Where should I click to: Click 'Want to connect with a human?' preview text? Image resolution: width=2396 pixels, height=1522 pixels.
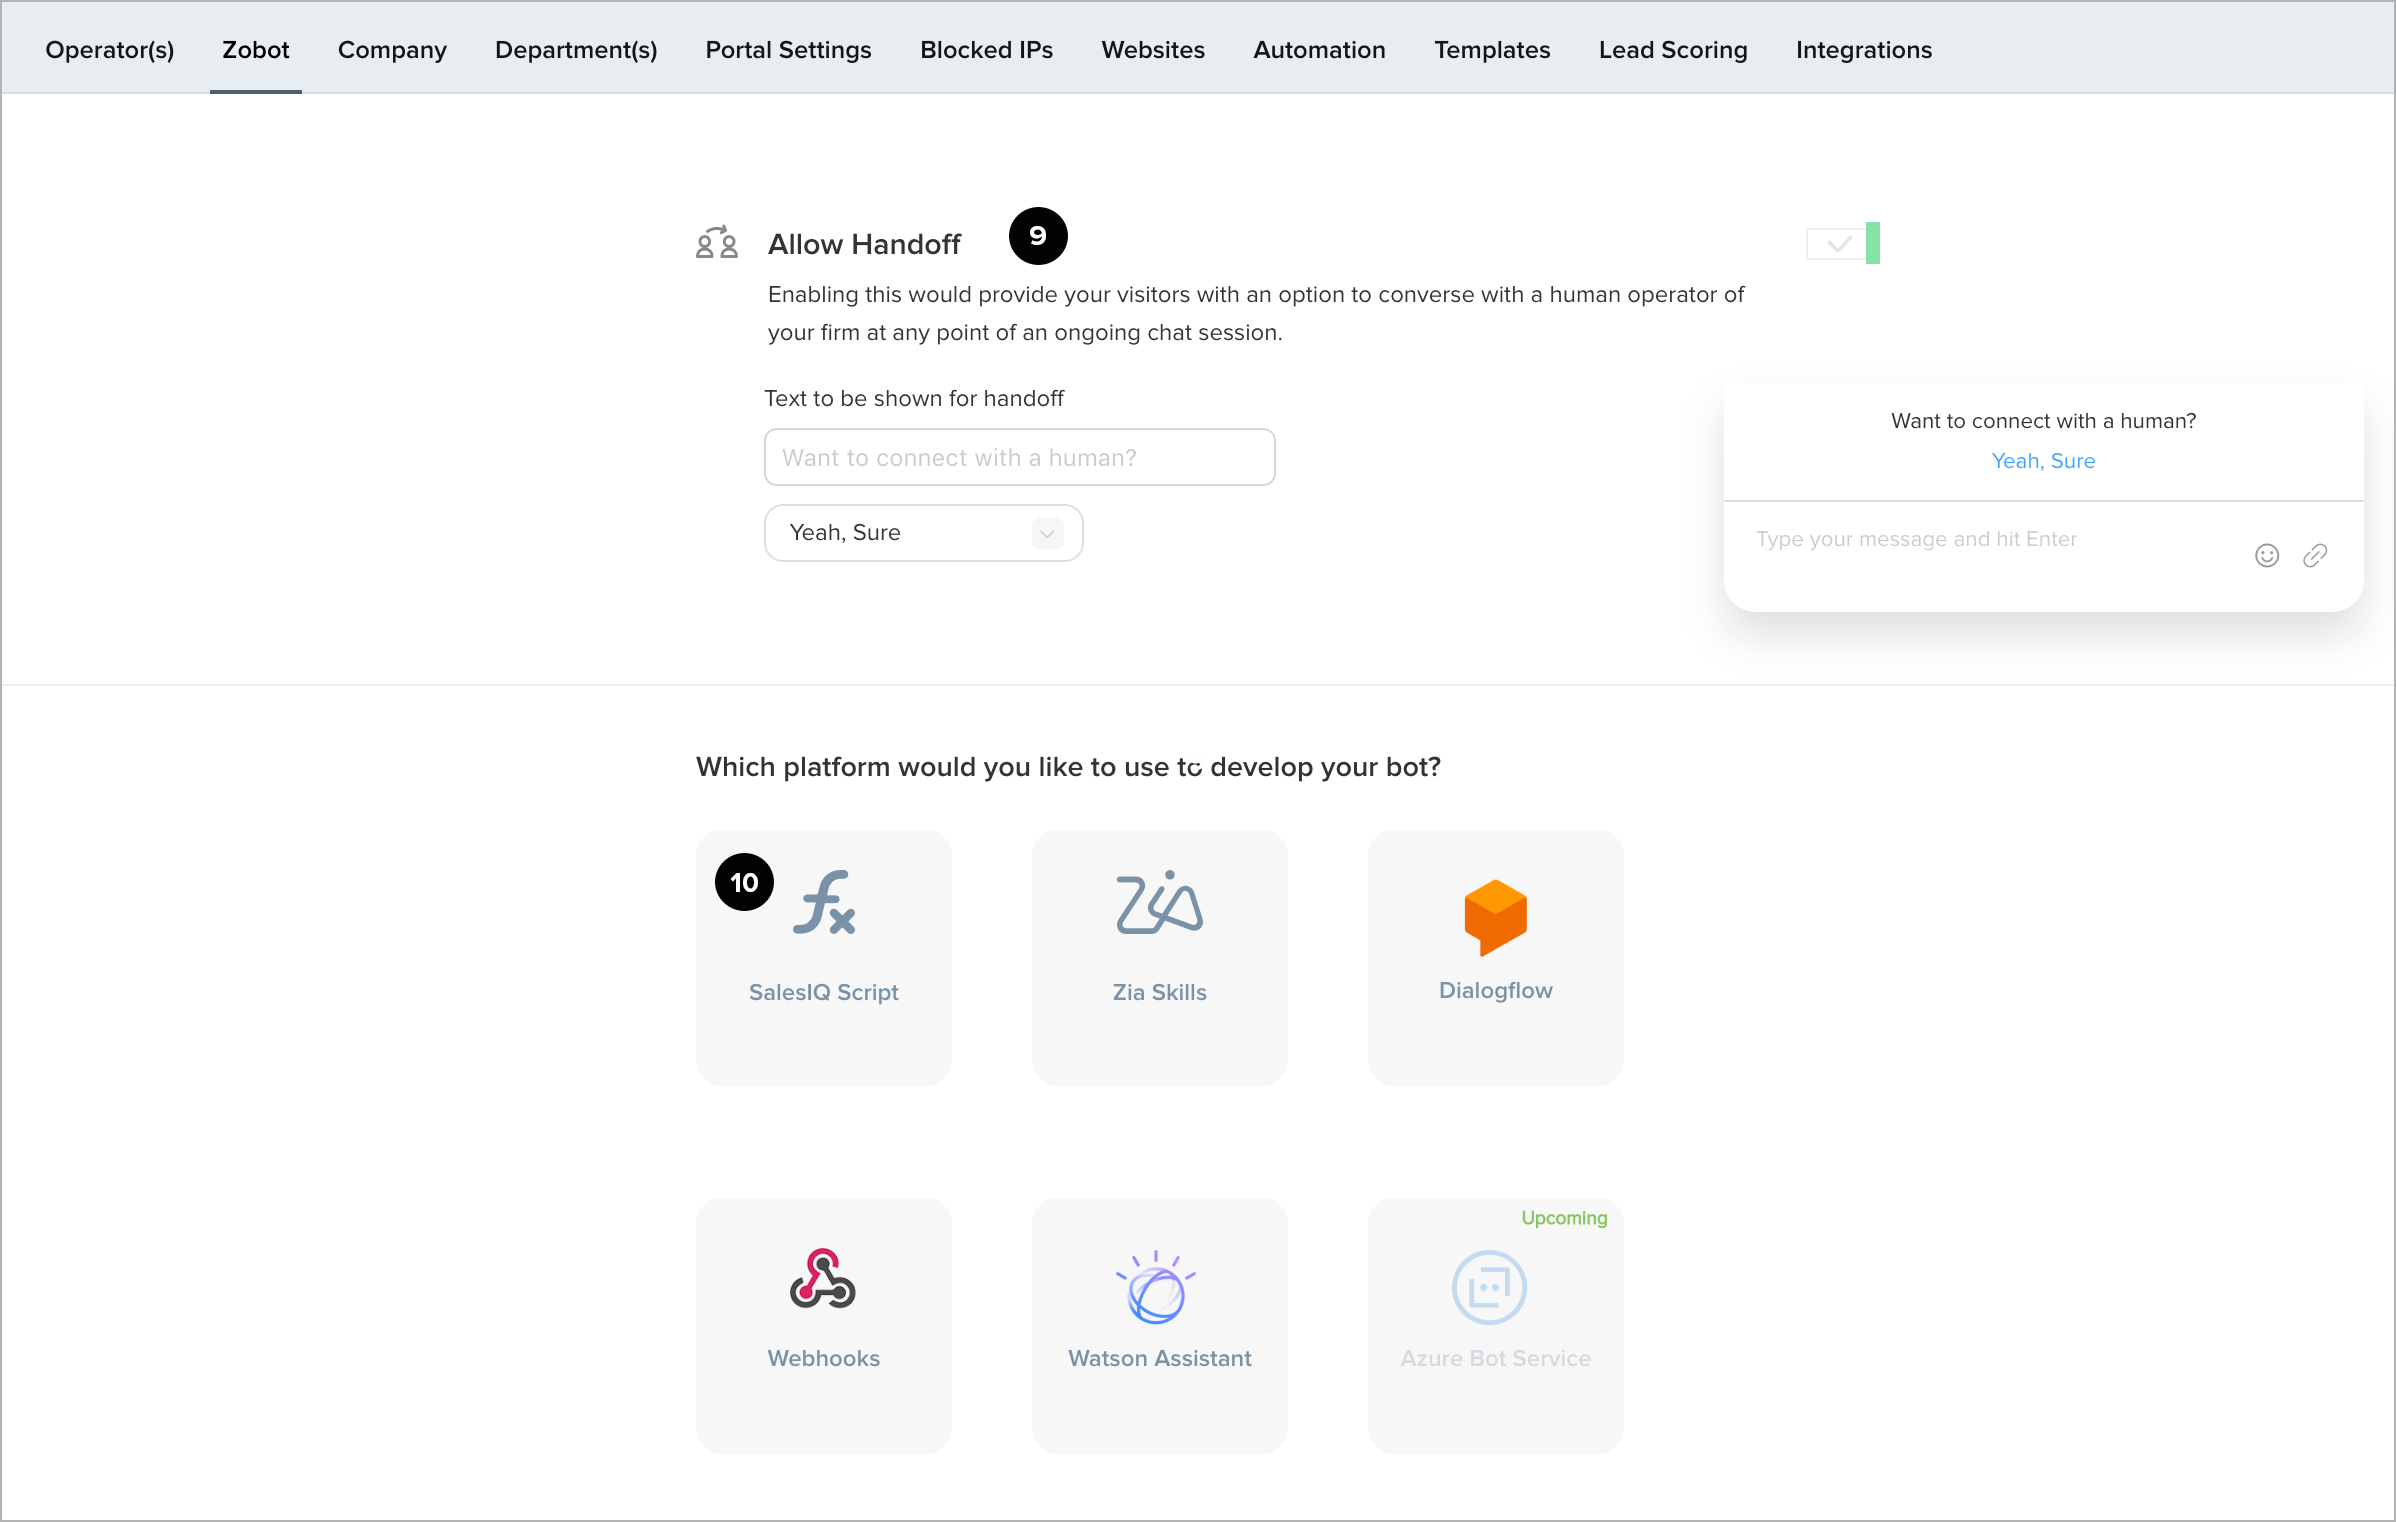coord(2043,421)
